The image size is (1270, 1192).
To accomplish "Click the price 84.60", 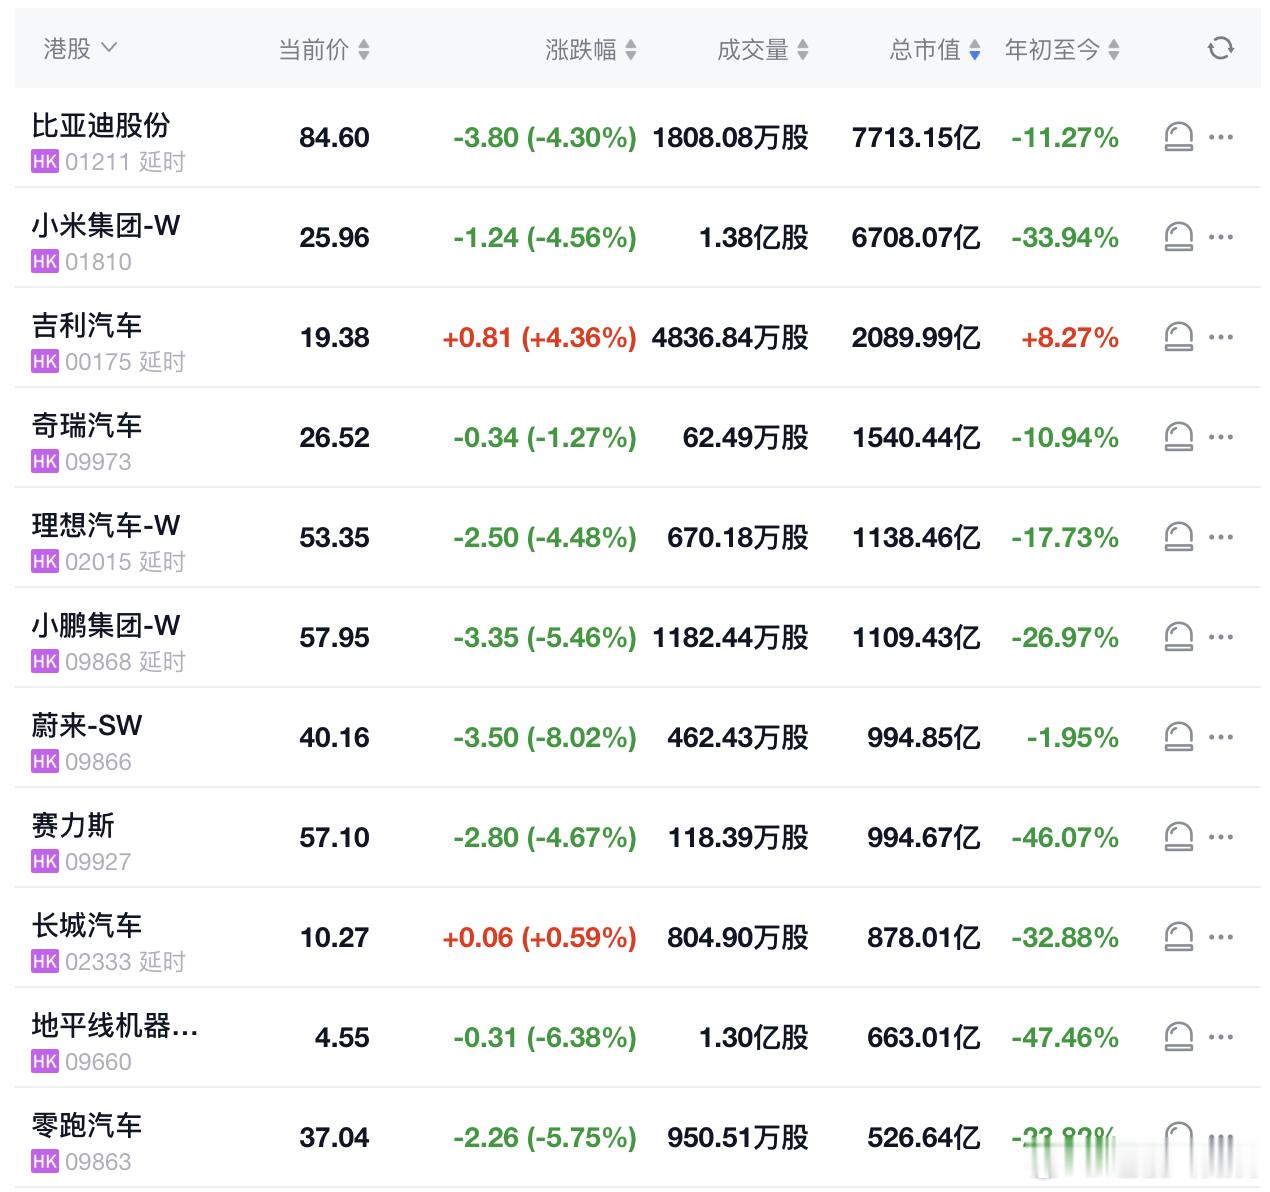I will pos(334,137).
